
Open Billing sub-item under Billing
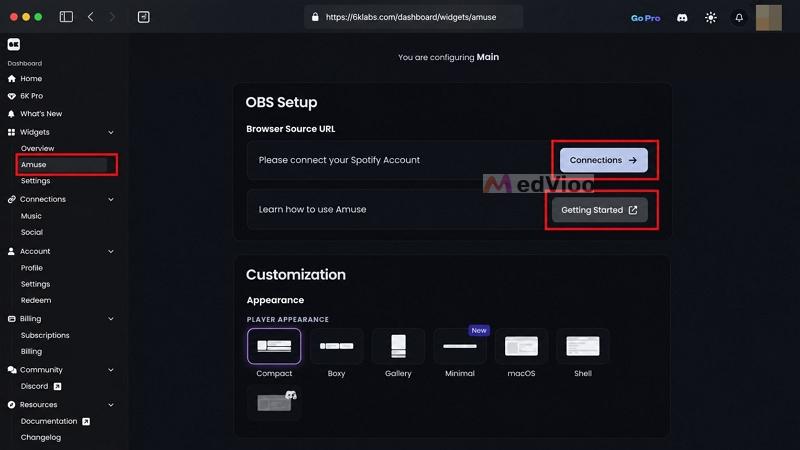31,352
